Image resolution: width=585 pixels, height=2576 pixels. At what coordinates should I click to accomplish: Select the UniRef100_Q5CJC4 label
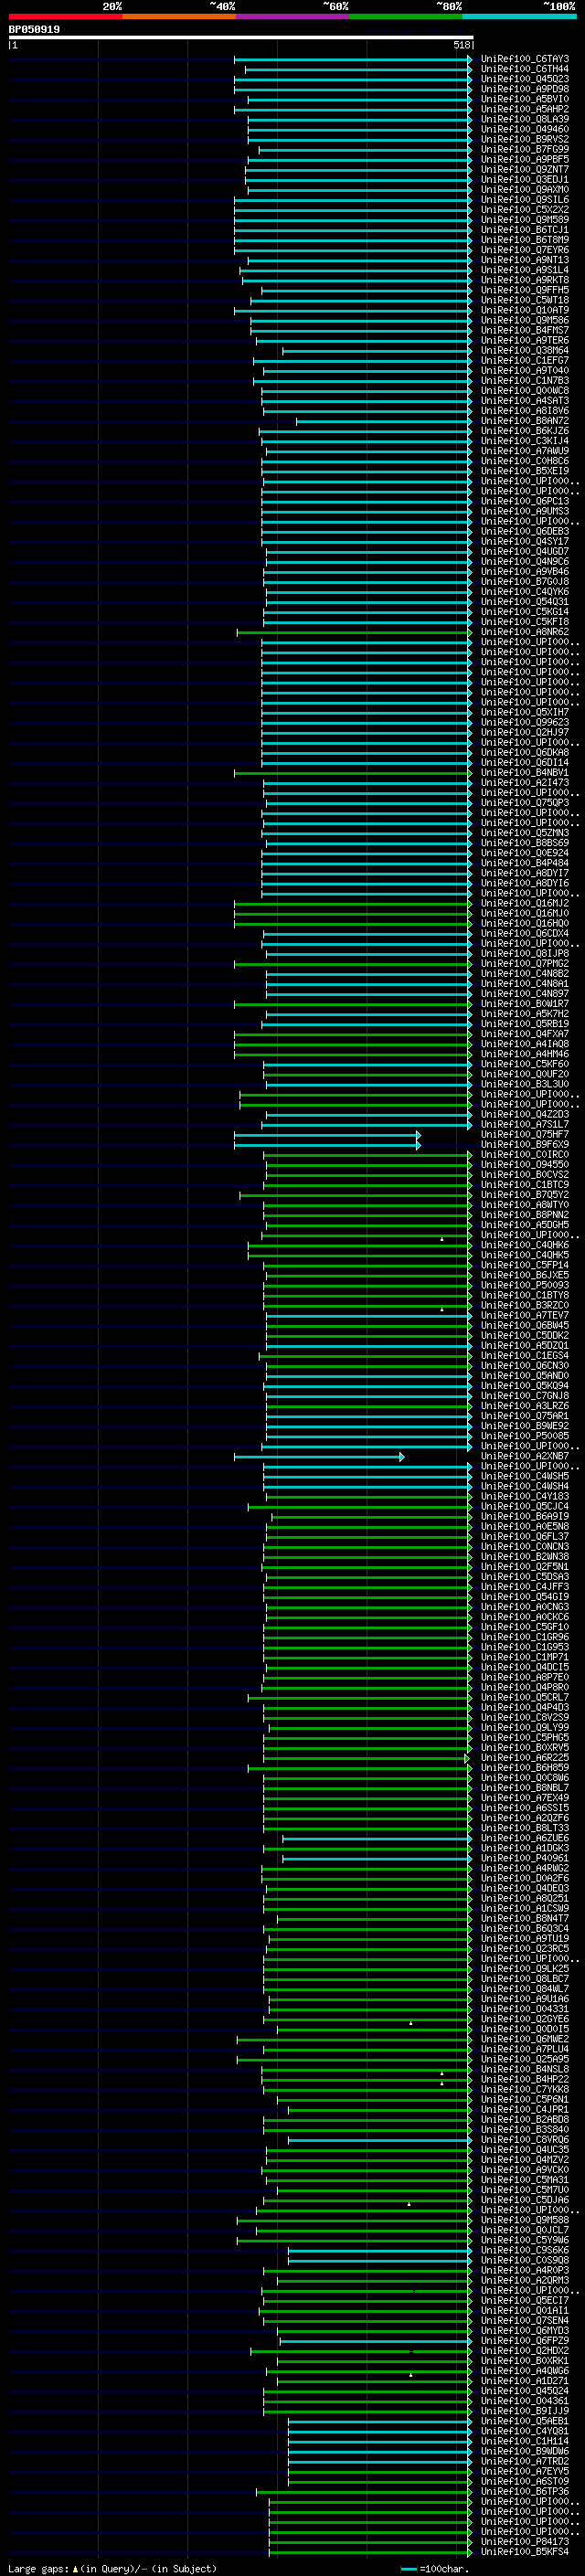[x=525, y=1506]
